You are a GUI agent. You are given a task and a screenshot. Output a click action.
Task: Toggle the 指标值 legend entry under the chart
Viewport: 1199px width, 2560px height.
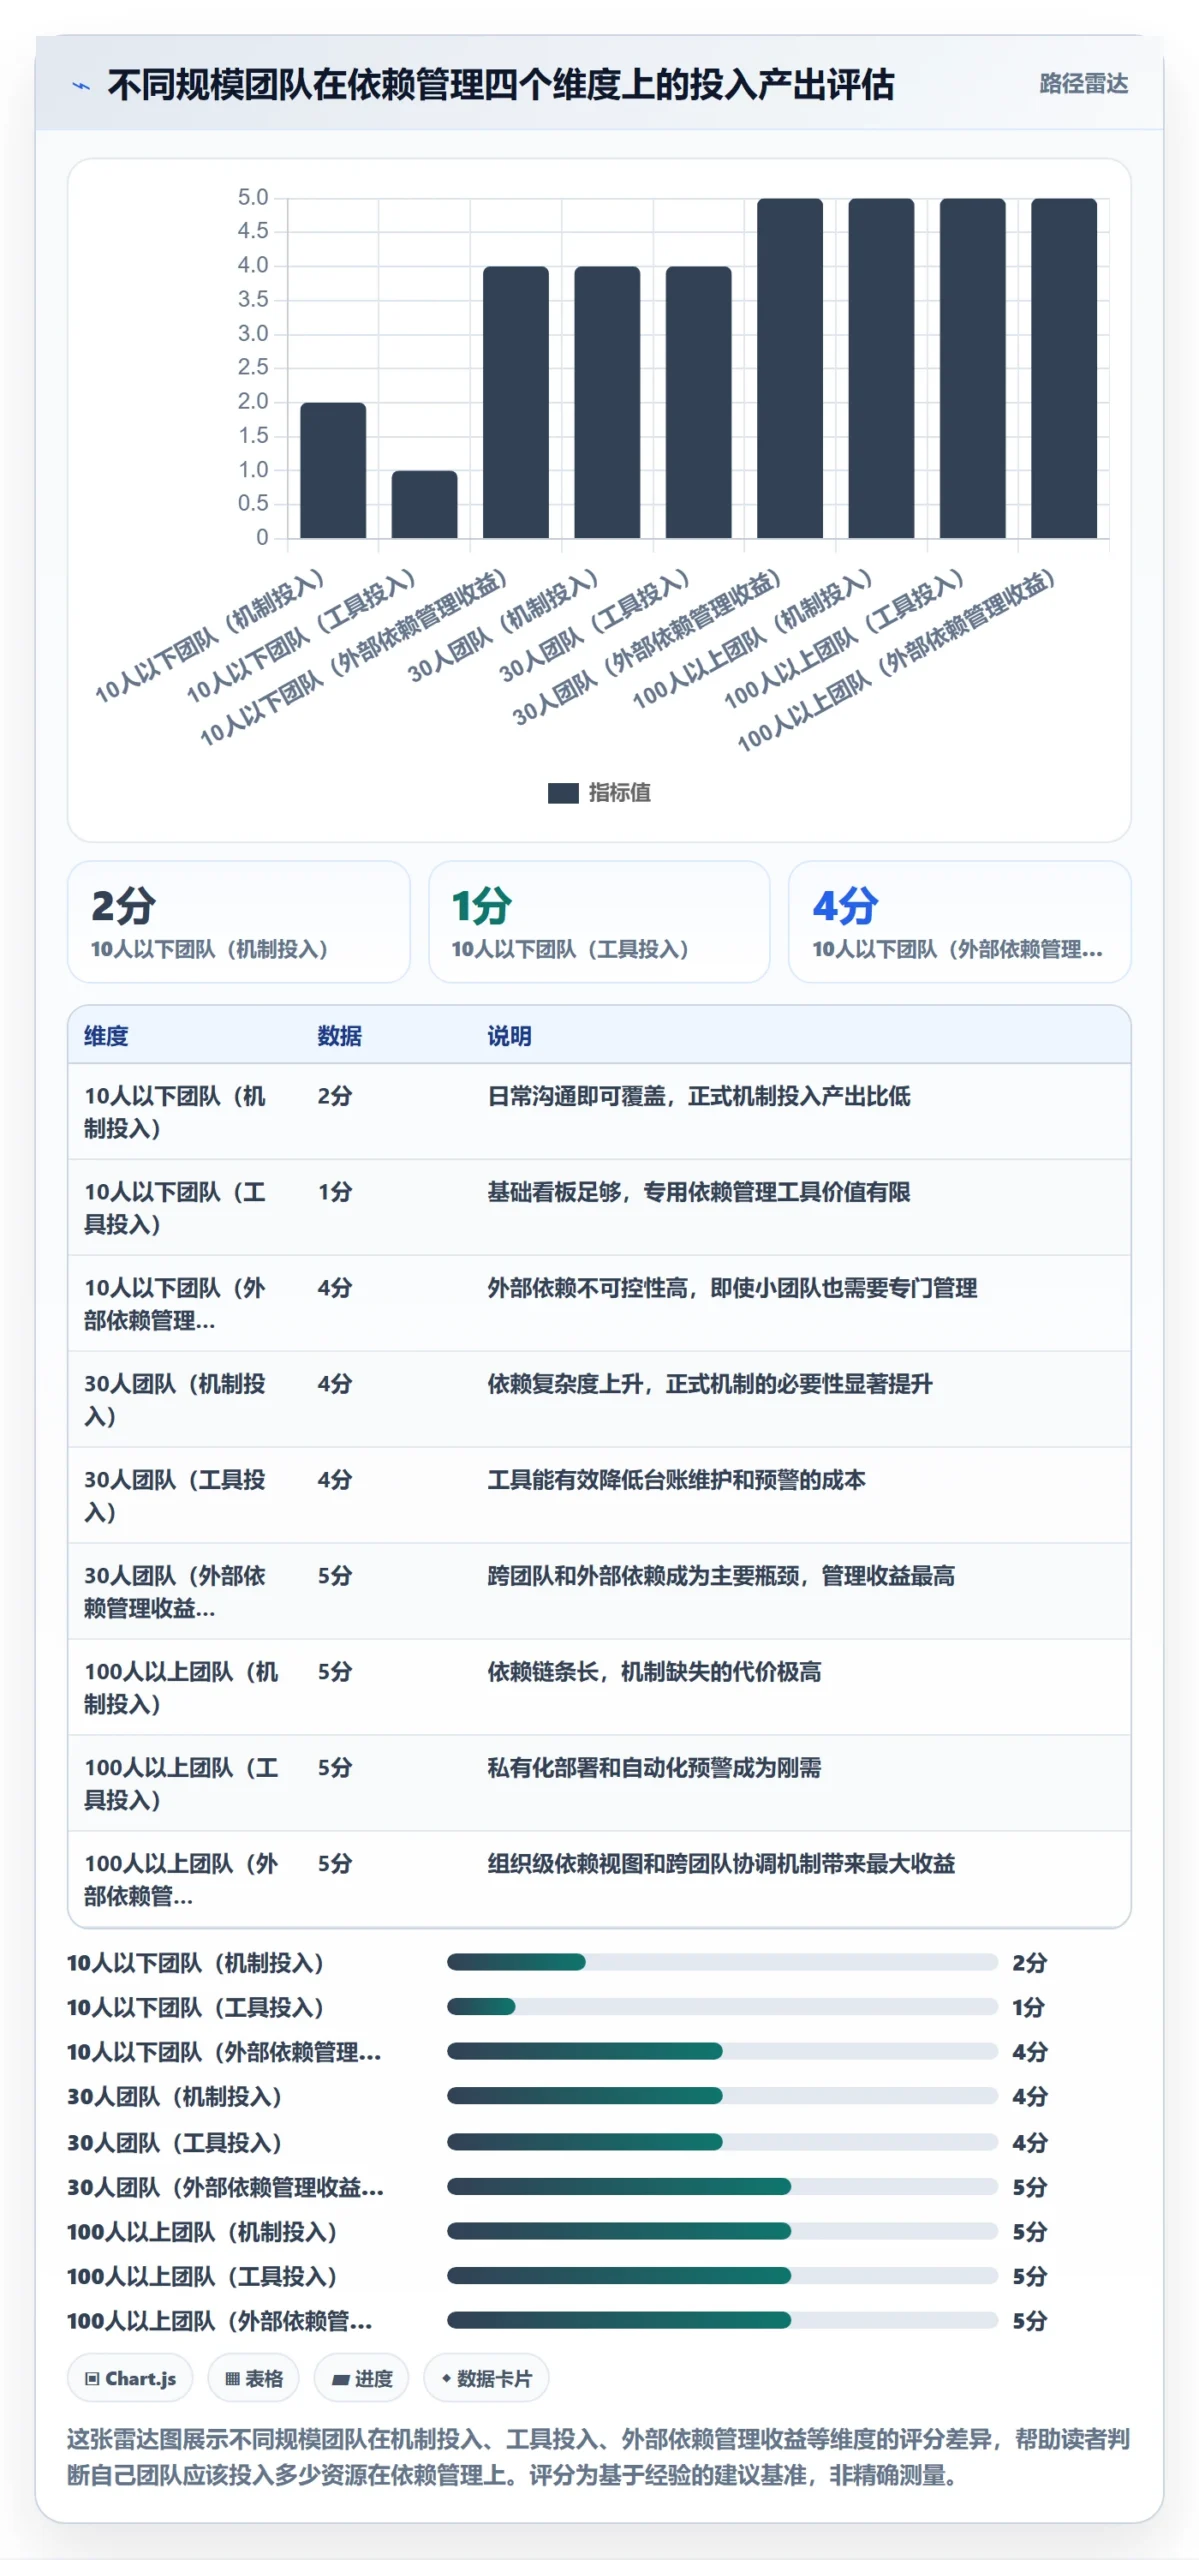(x=599, y=792)
